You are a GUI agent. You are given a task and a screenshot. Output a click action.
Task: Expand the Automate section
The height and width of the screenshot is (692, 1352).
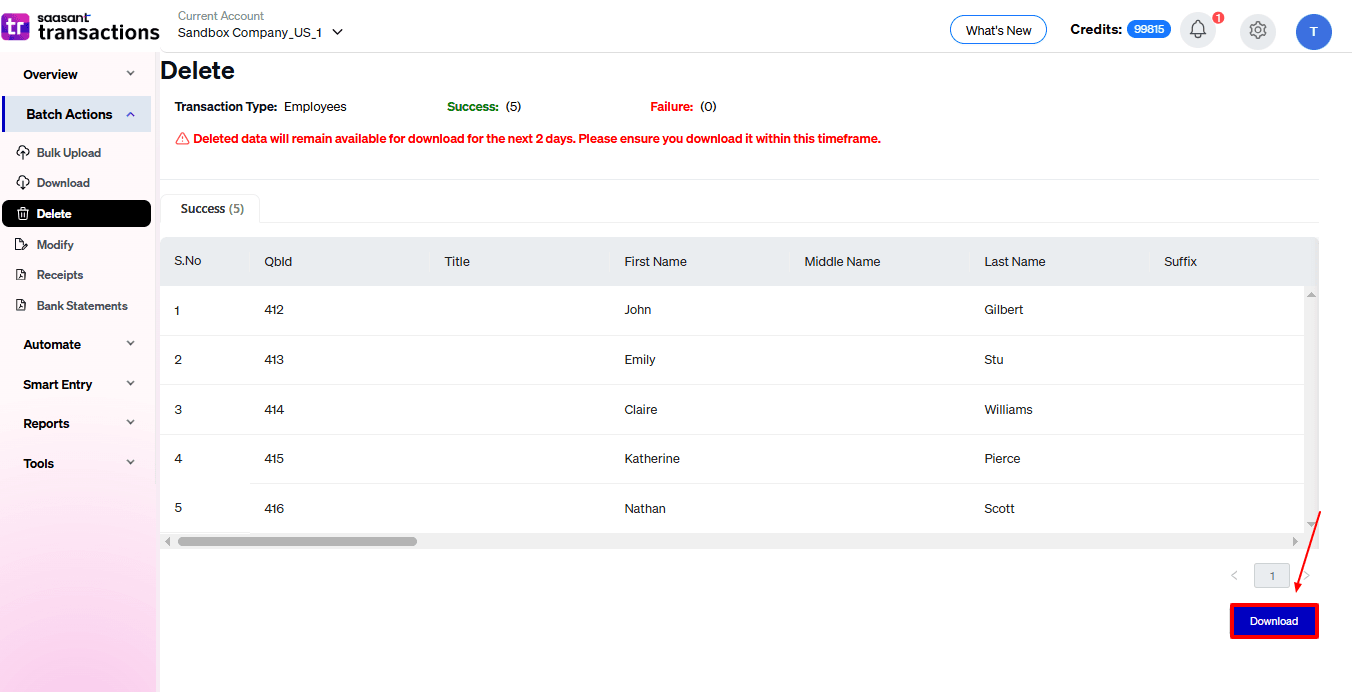78,345
